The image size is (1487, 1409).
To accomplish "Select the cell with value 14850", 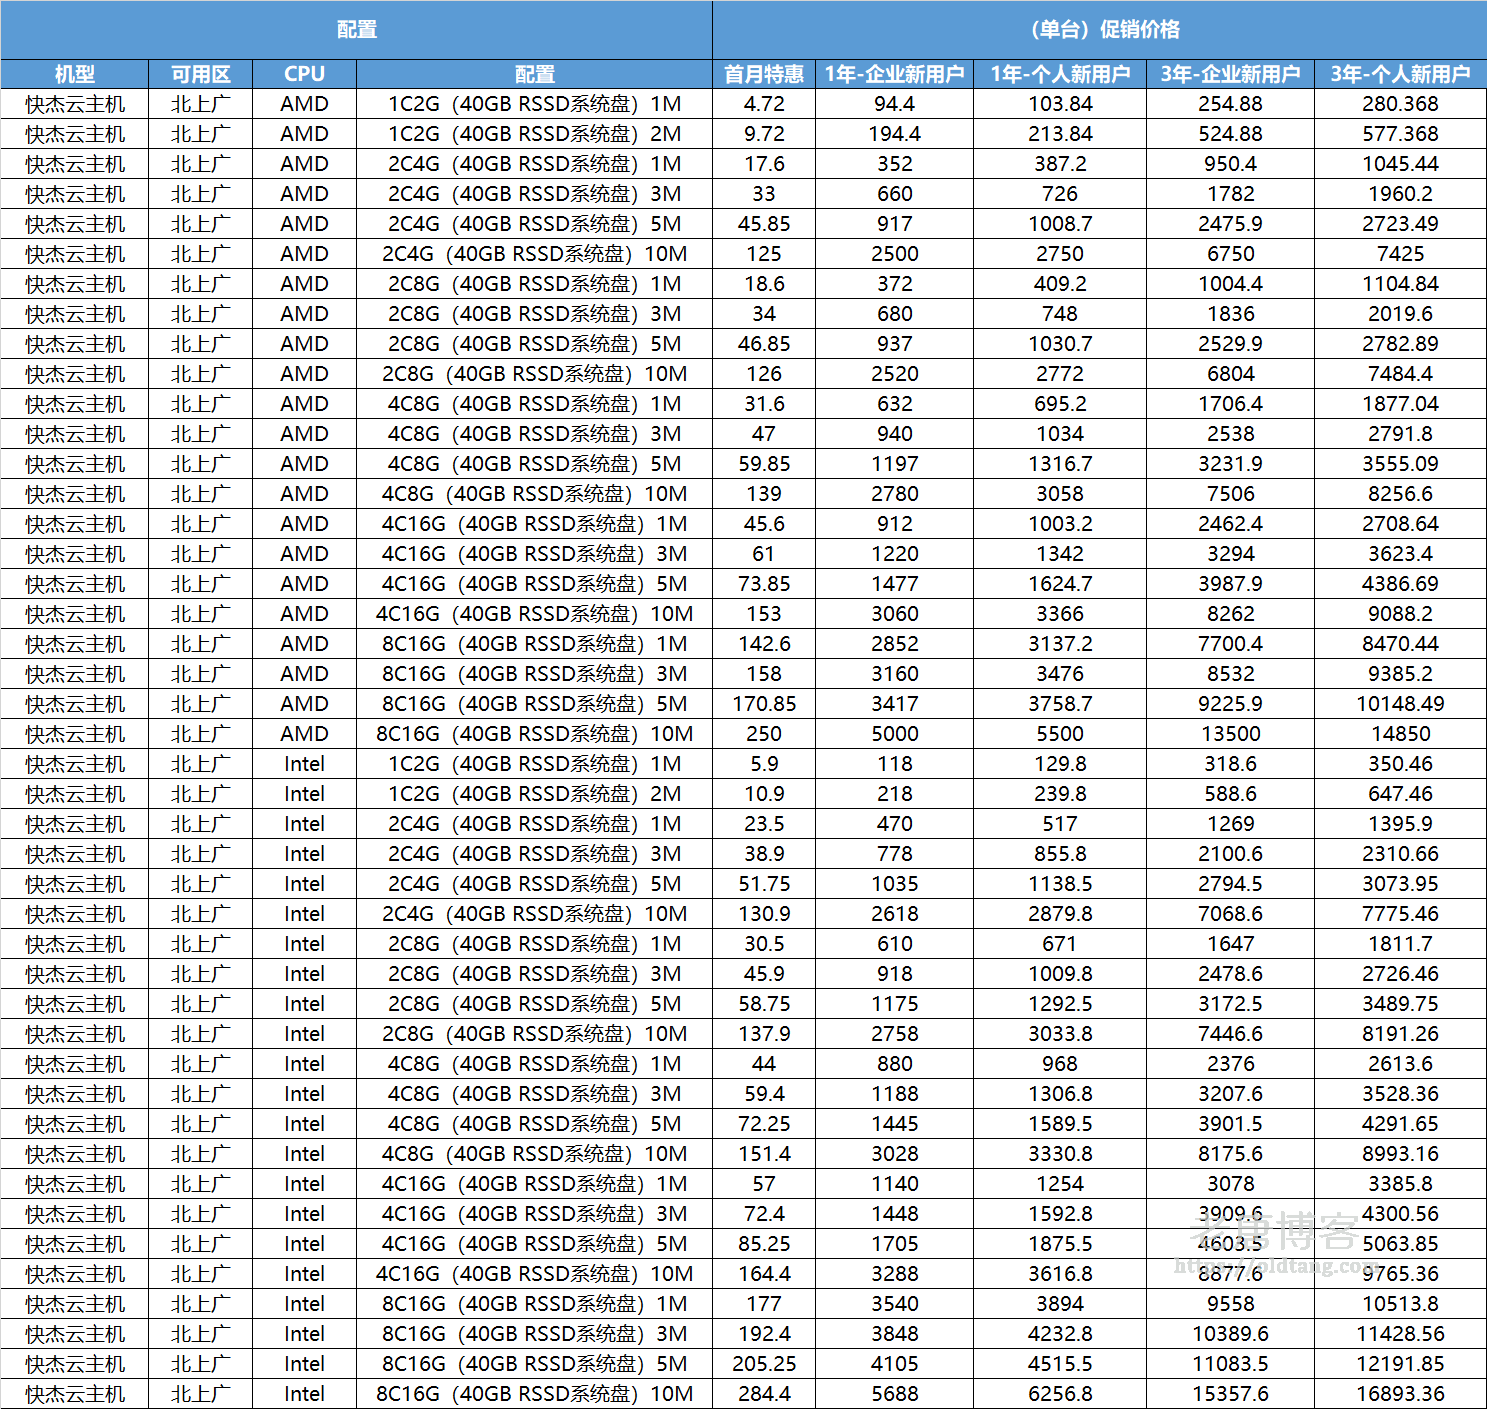I will pos(1400,734).
